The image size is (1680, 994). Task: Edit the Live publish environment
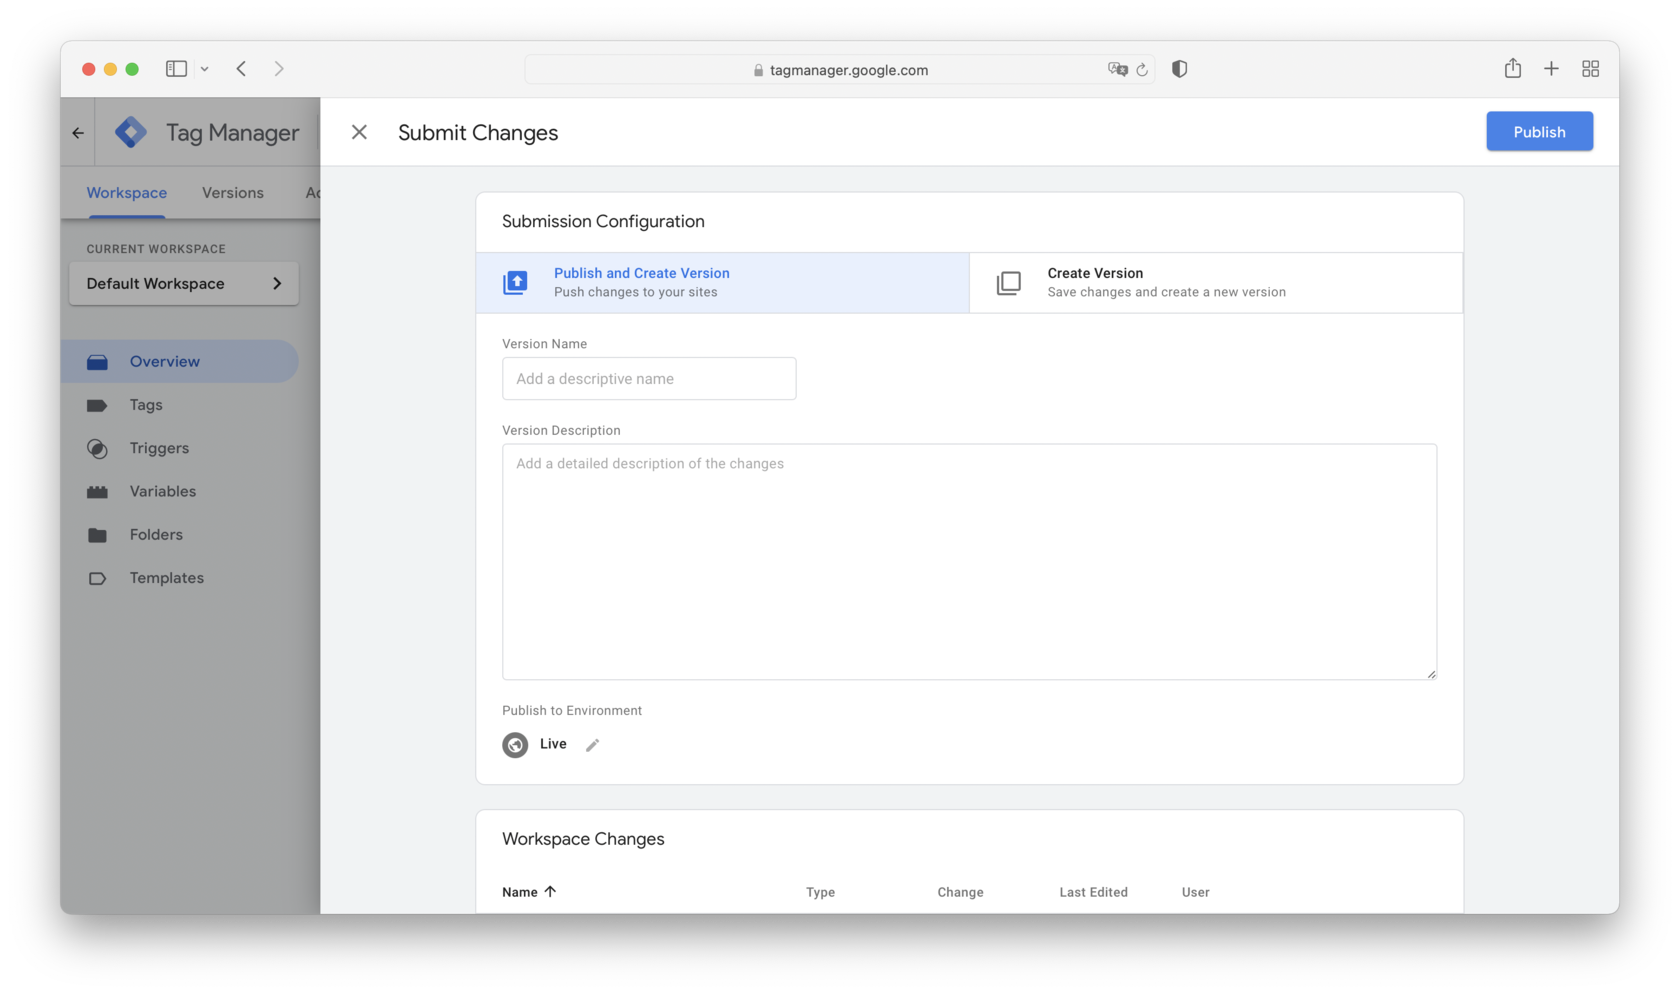pyautogui.click(x=592, y=745)
